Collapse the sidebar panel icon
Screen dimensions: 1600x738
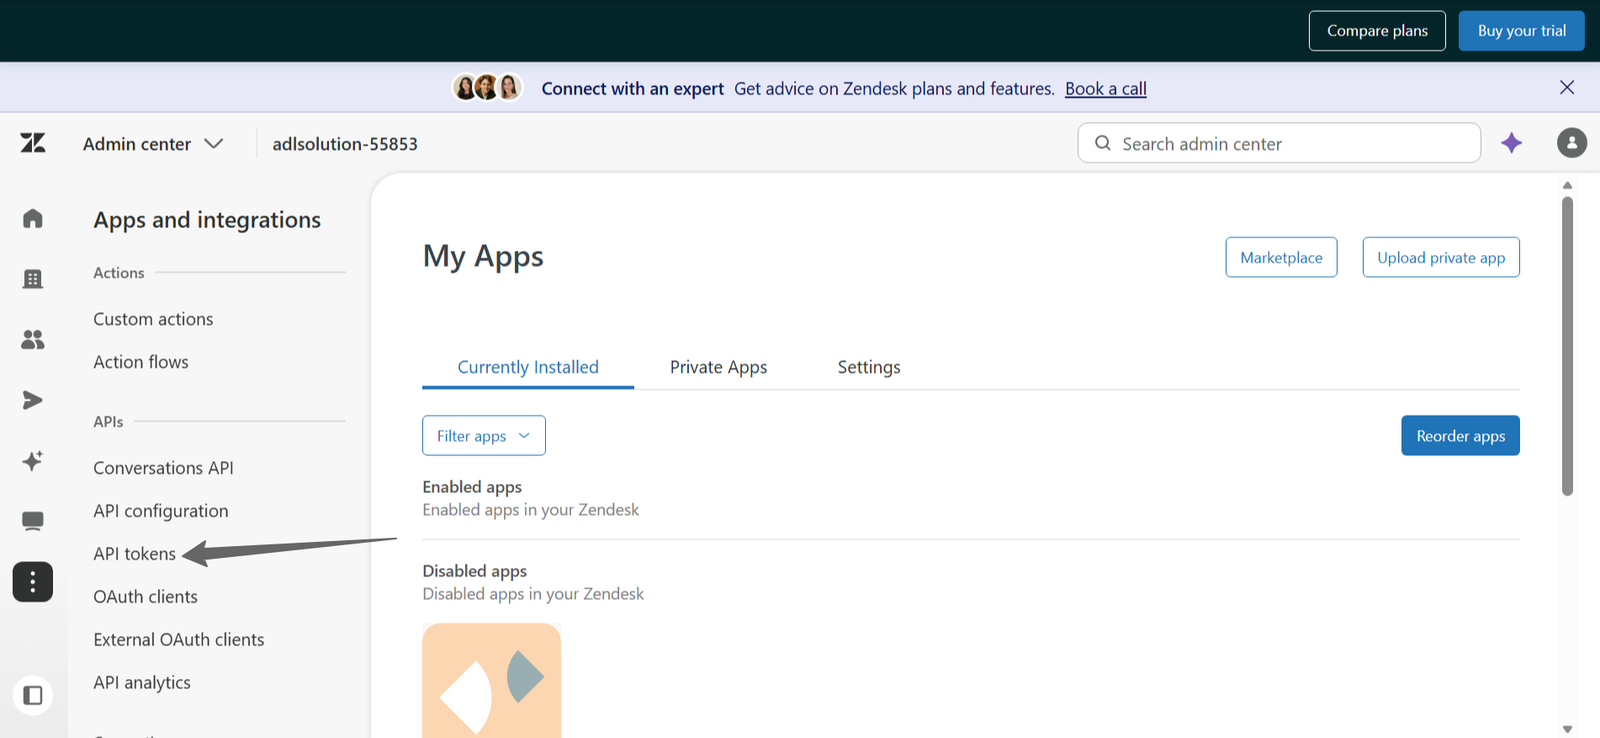coord(33,695)
